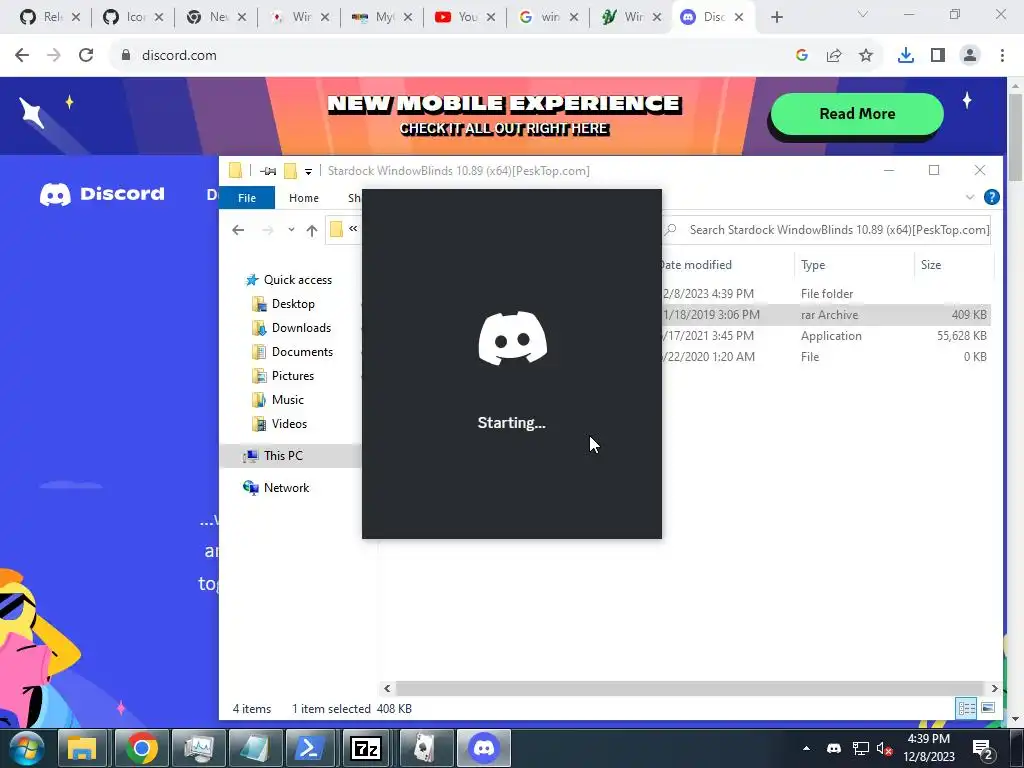Image resolution: width=1024 pixels, height=768 pixels.
Task: Open File Explorer from the taskbar
Action: 82,748
